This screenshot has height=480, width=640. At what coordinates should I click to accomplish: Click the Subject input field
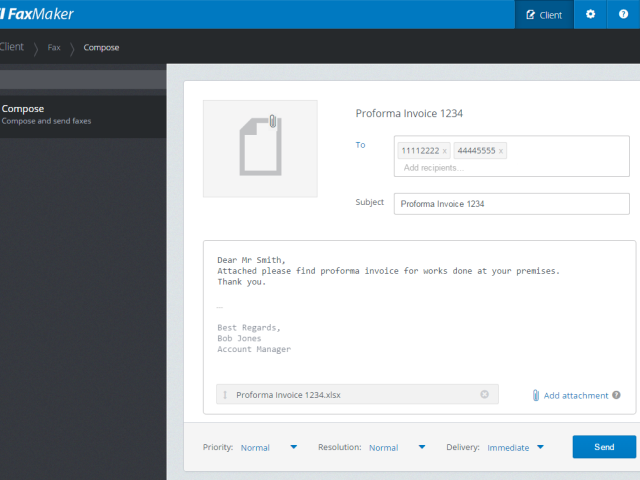coord(511,204)
